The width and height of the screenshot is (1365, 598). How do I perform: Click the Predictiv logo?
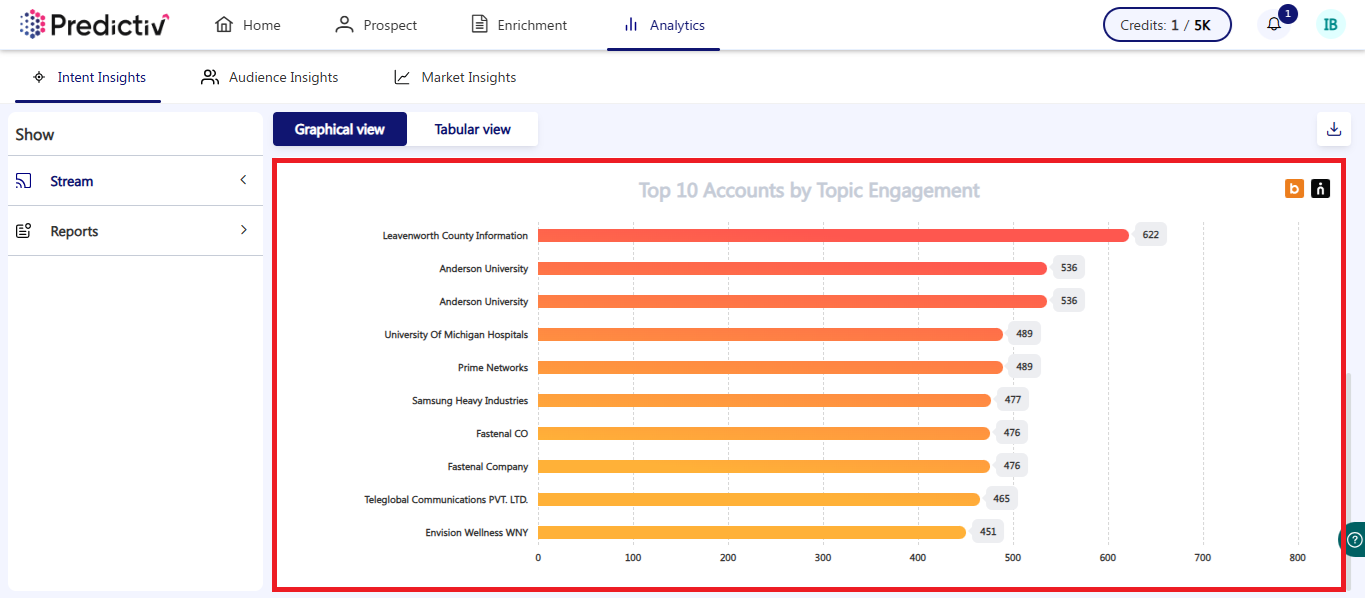pos(94,24)
